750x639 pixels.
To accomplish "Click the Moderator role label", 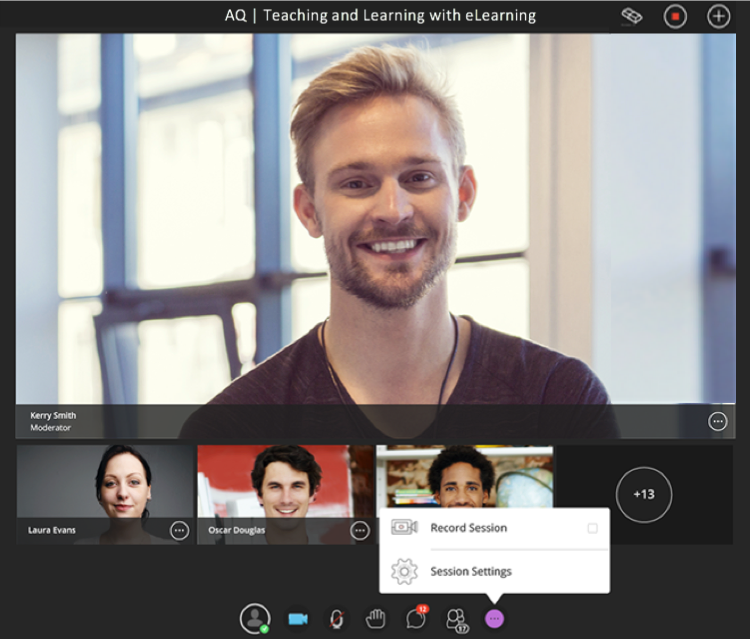I will tap(51, 428).
